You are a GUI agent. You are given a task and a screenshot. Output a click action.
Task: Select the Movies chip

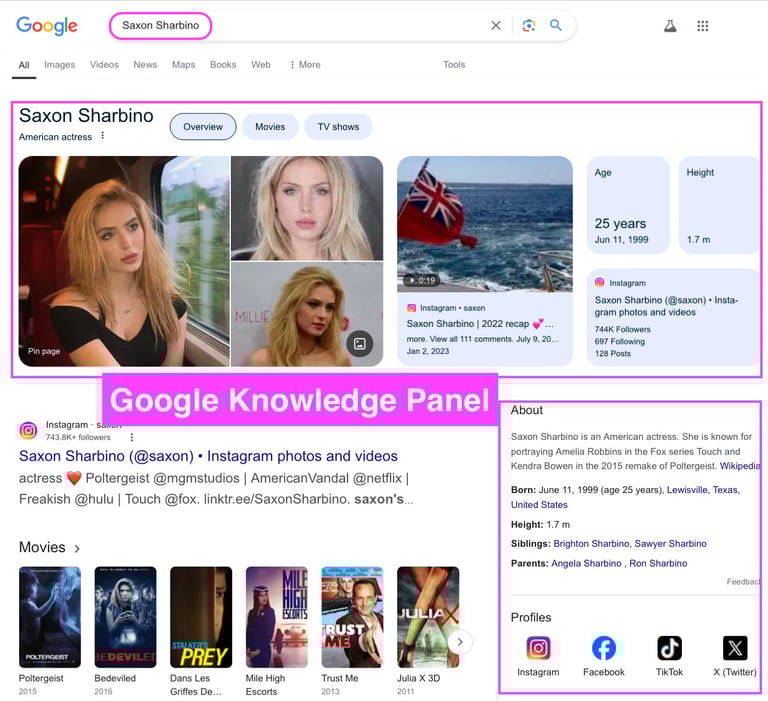click(x=270, y=127)
